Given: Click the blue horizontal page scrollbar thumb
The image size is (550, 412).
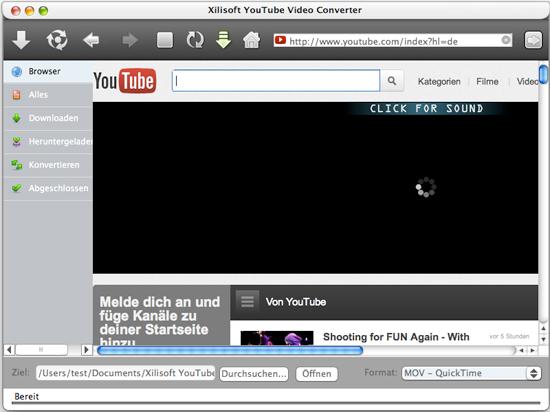Looking at the screenshot, I should (230, 350).
